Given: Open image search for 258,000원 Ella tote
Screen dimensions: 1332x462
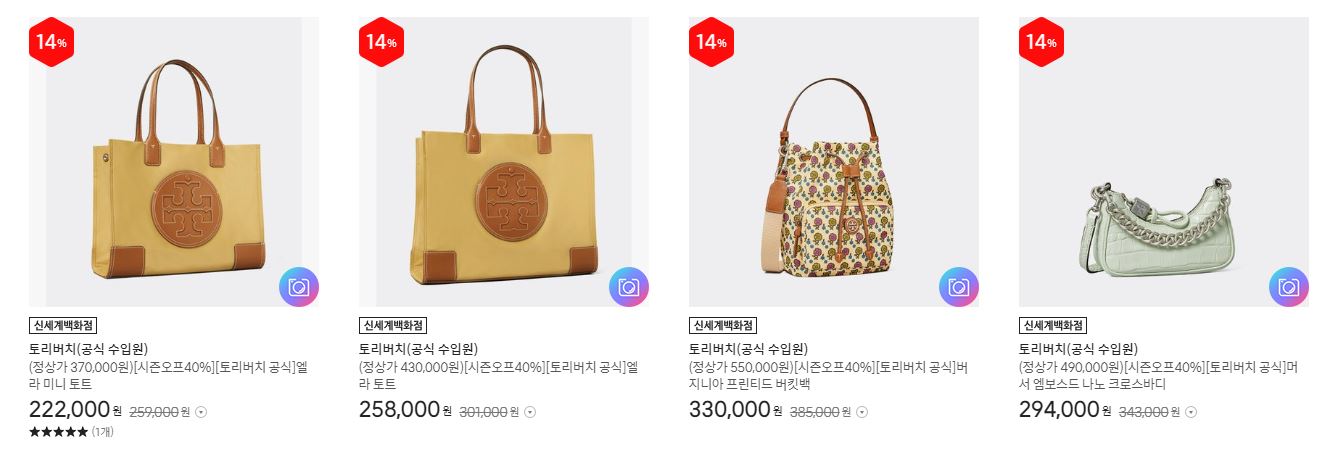Looking at the screenshot, I should coord(629,287).
